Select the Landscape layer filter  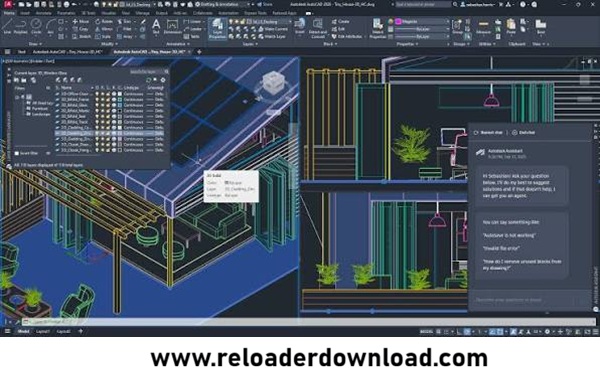38,114
